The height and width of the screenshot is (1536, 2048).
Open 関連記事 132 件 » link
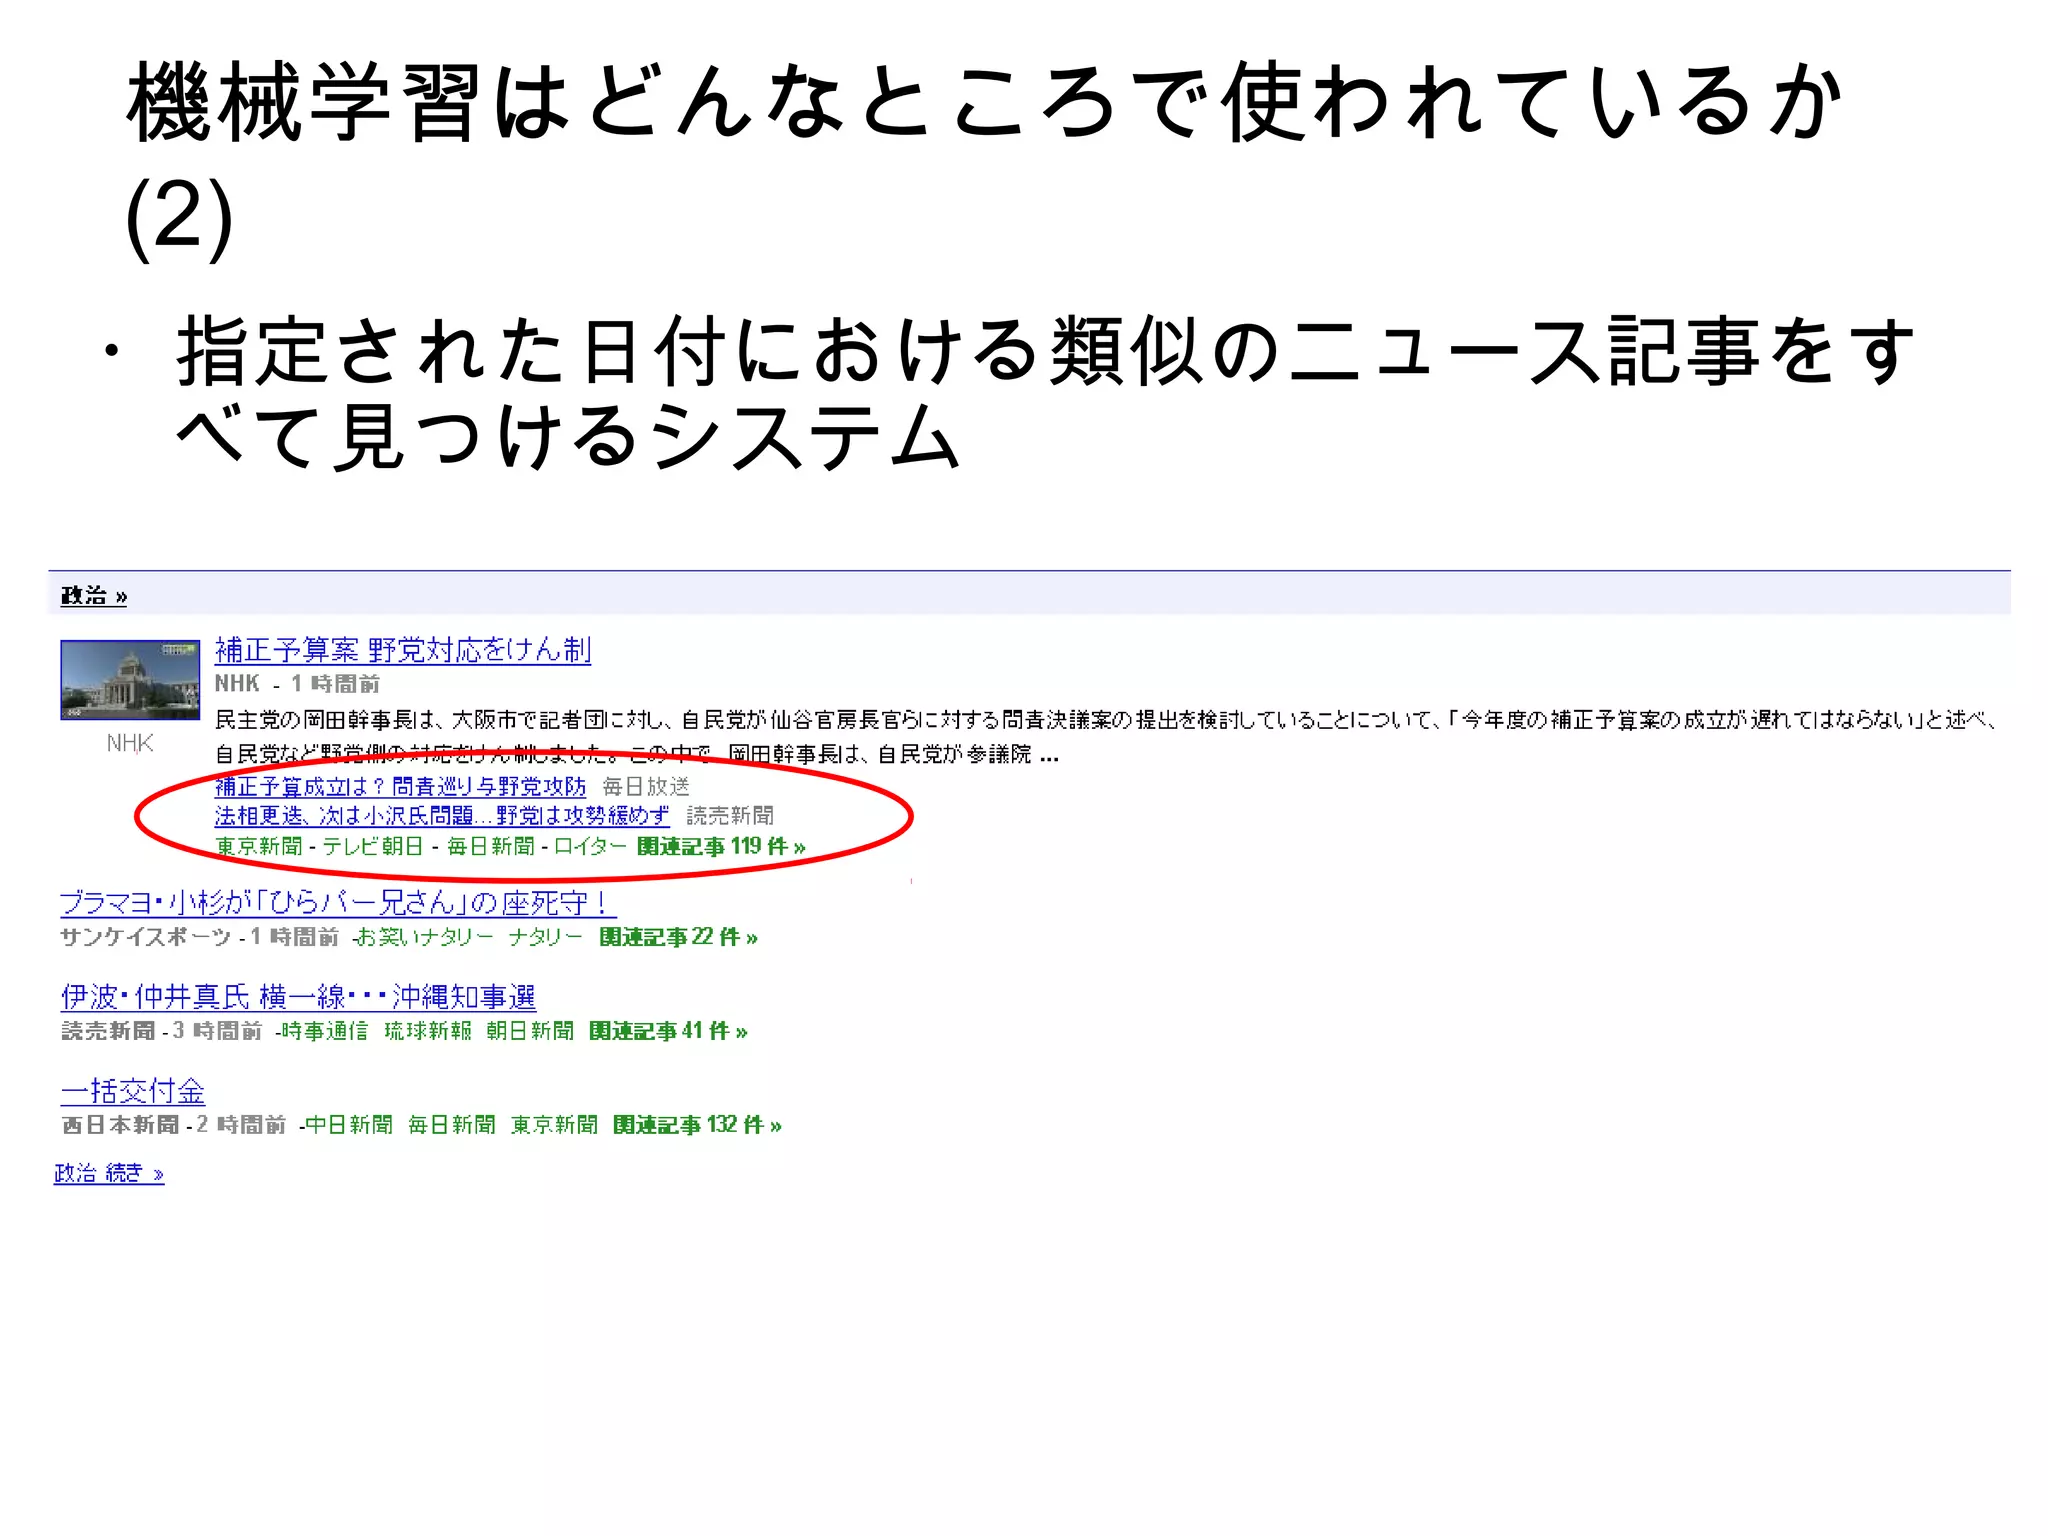[x=697, y=1125]
